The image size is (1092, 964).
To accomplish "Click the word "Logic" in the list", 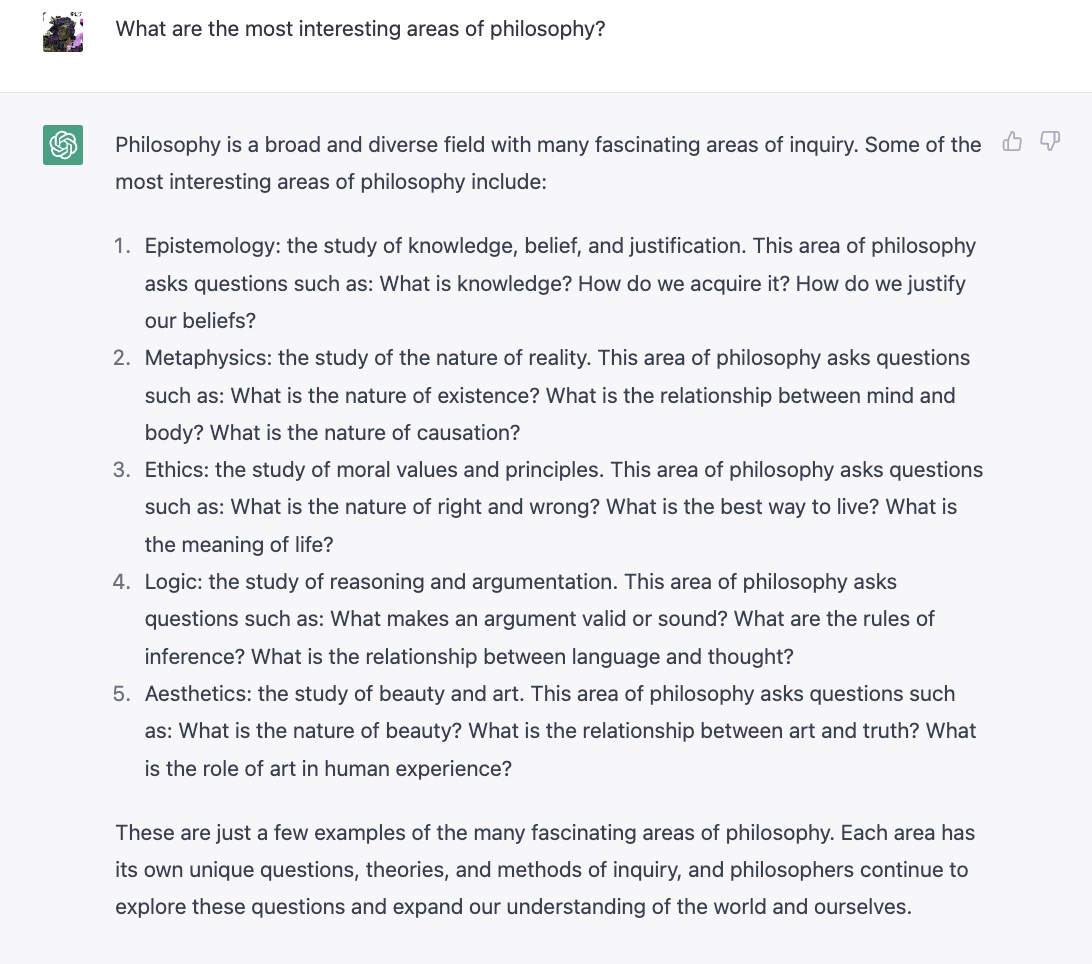I will [x=173, y=582].
